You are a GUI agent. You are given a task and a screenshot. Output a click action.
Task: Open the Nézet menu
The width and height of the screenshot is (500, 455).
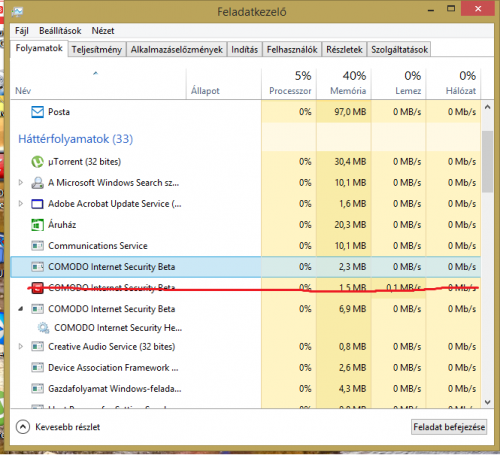103,31
